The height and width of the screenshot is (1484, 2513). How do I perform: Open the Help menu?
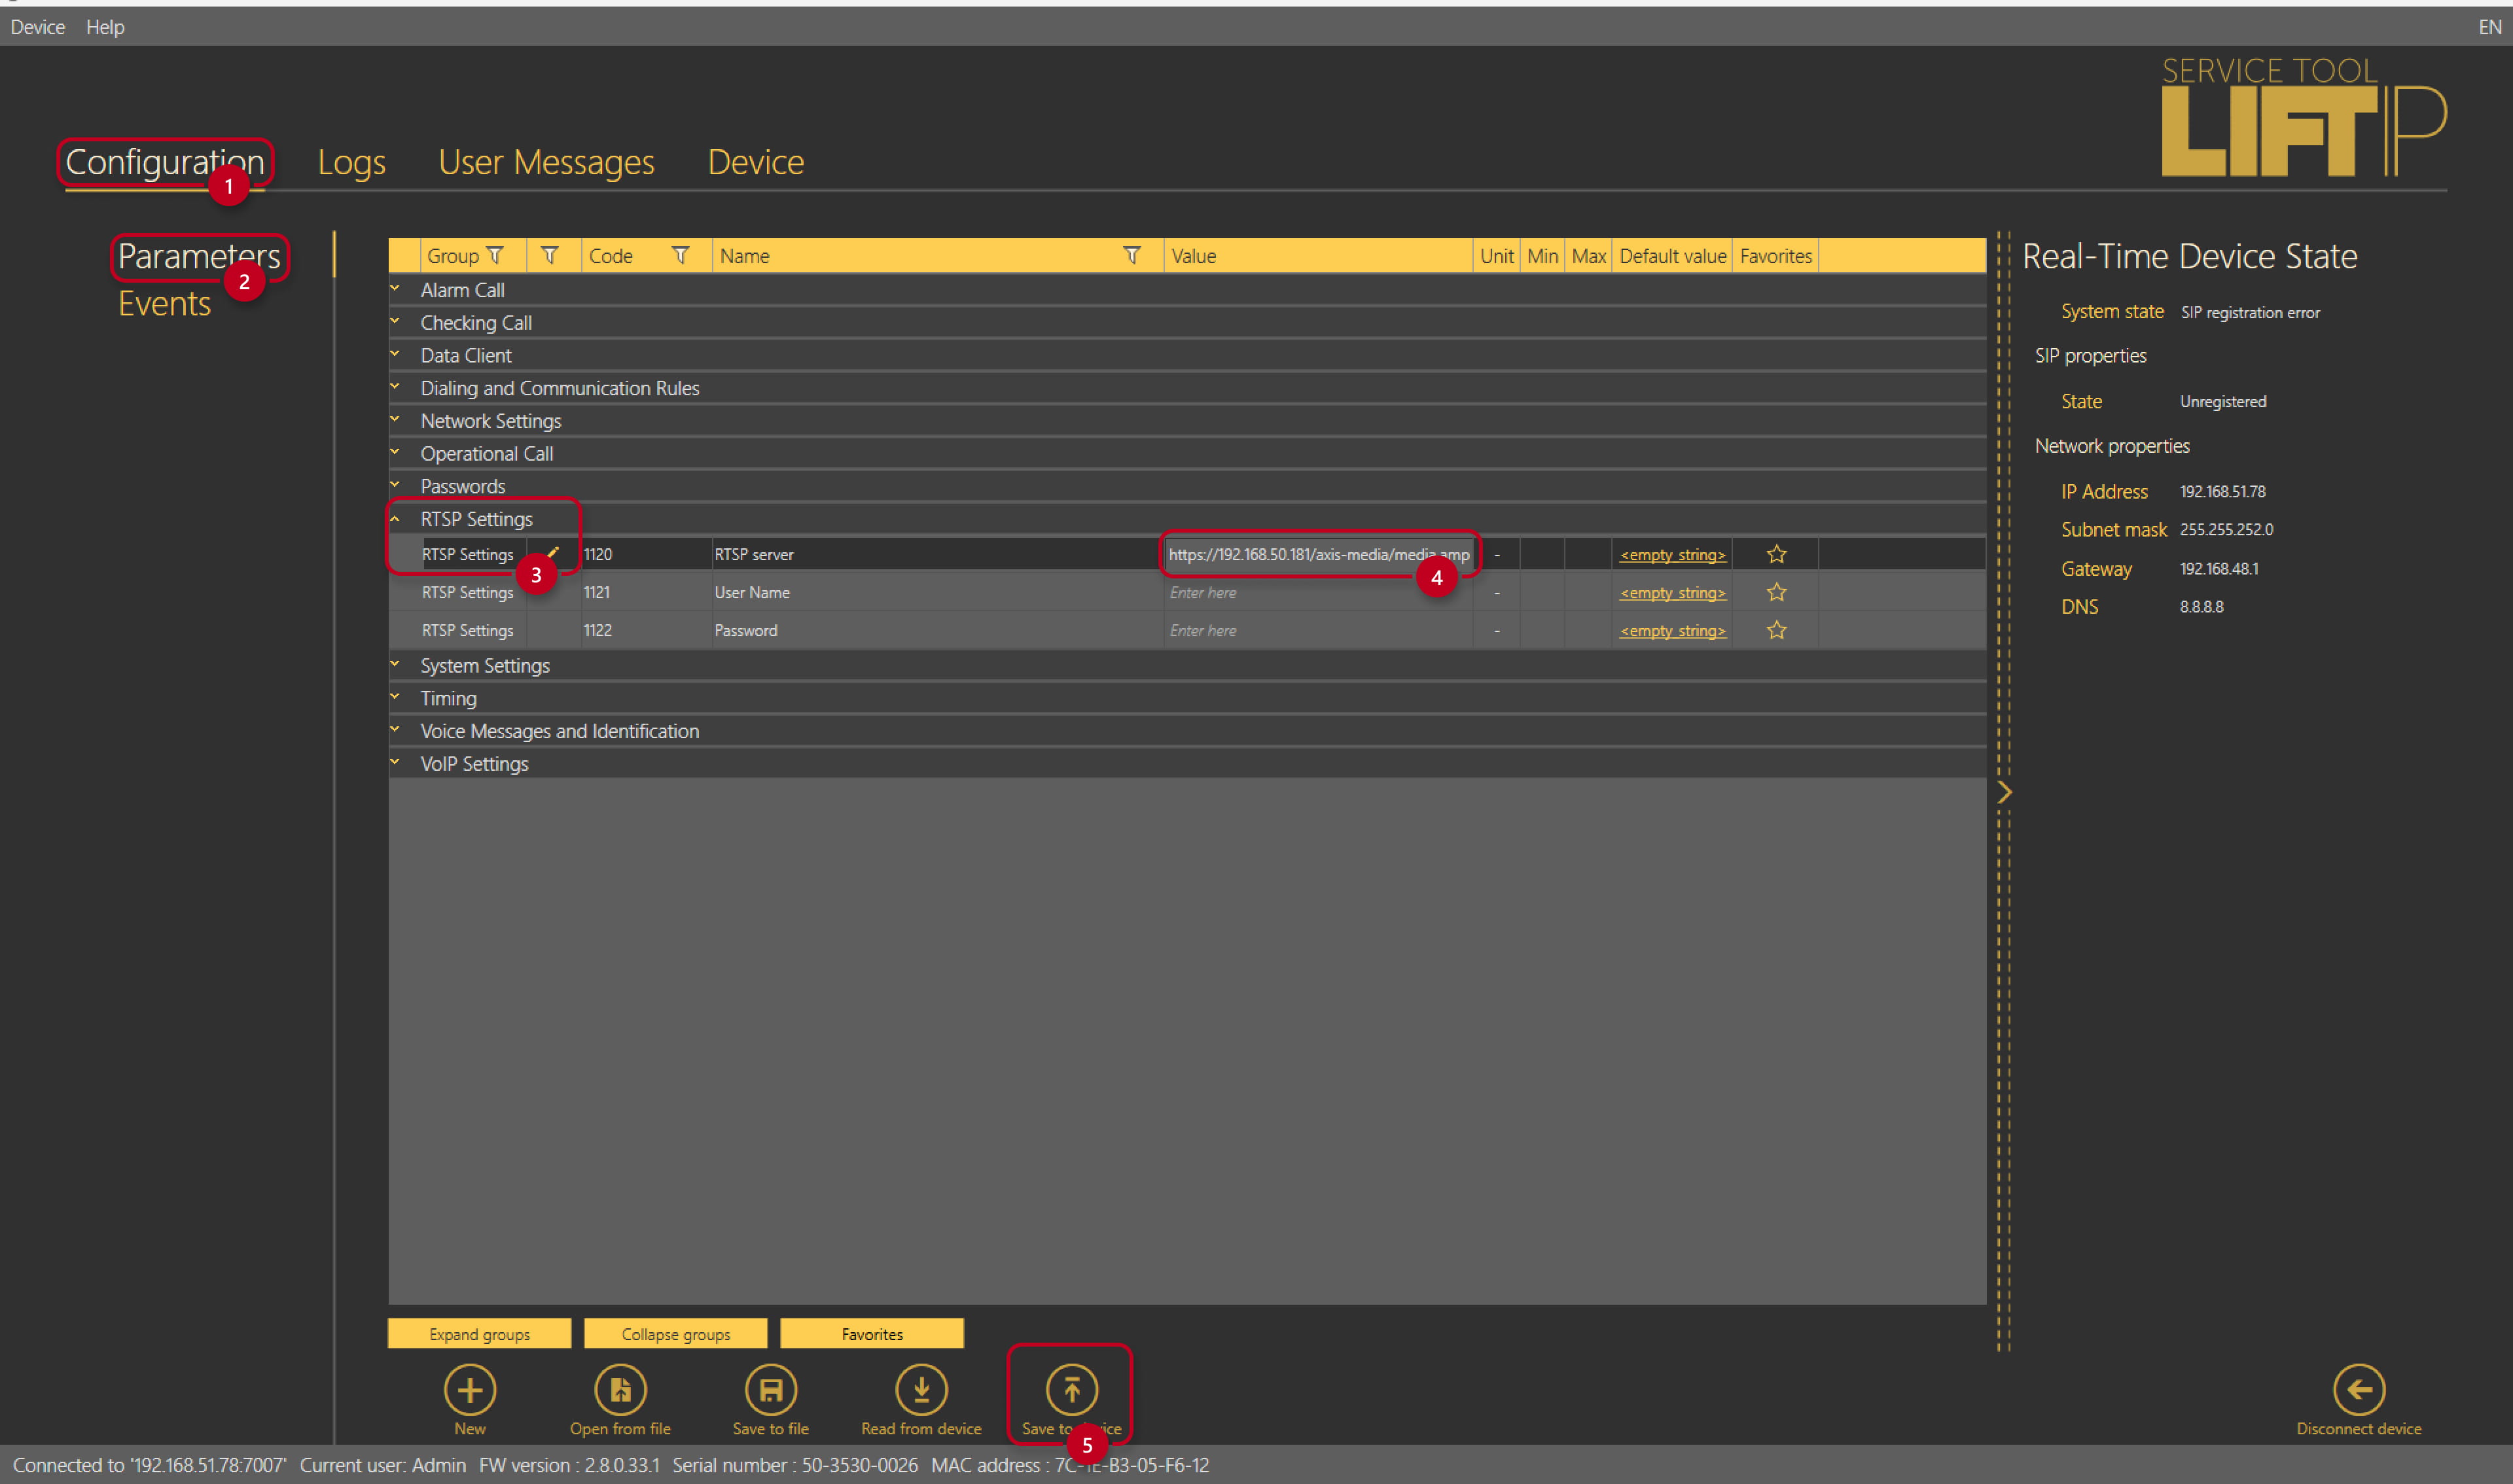pyautogui.click(x=105, y=27)
